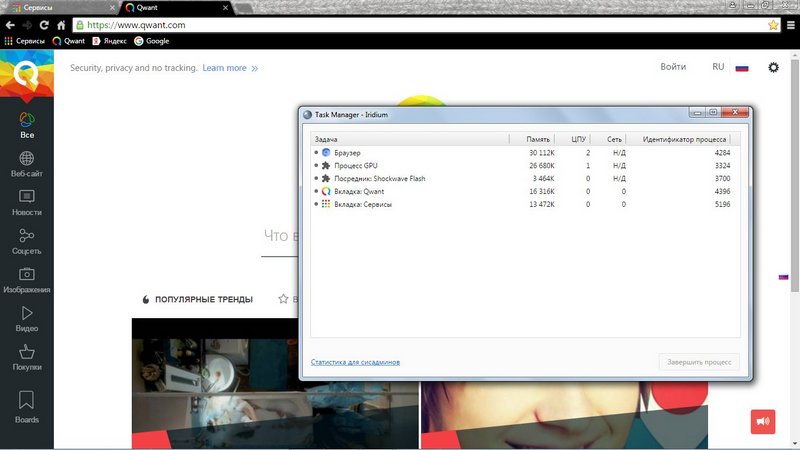Open the smiling face trend thumbnail
The width and height of the screenshot is (800, 450).
(x=564, y=415)
